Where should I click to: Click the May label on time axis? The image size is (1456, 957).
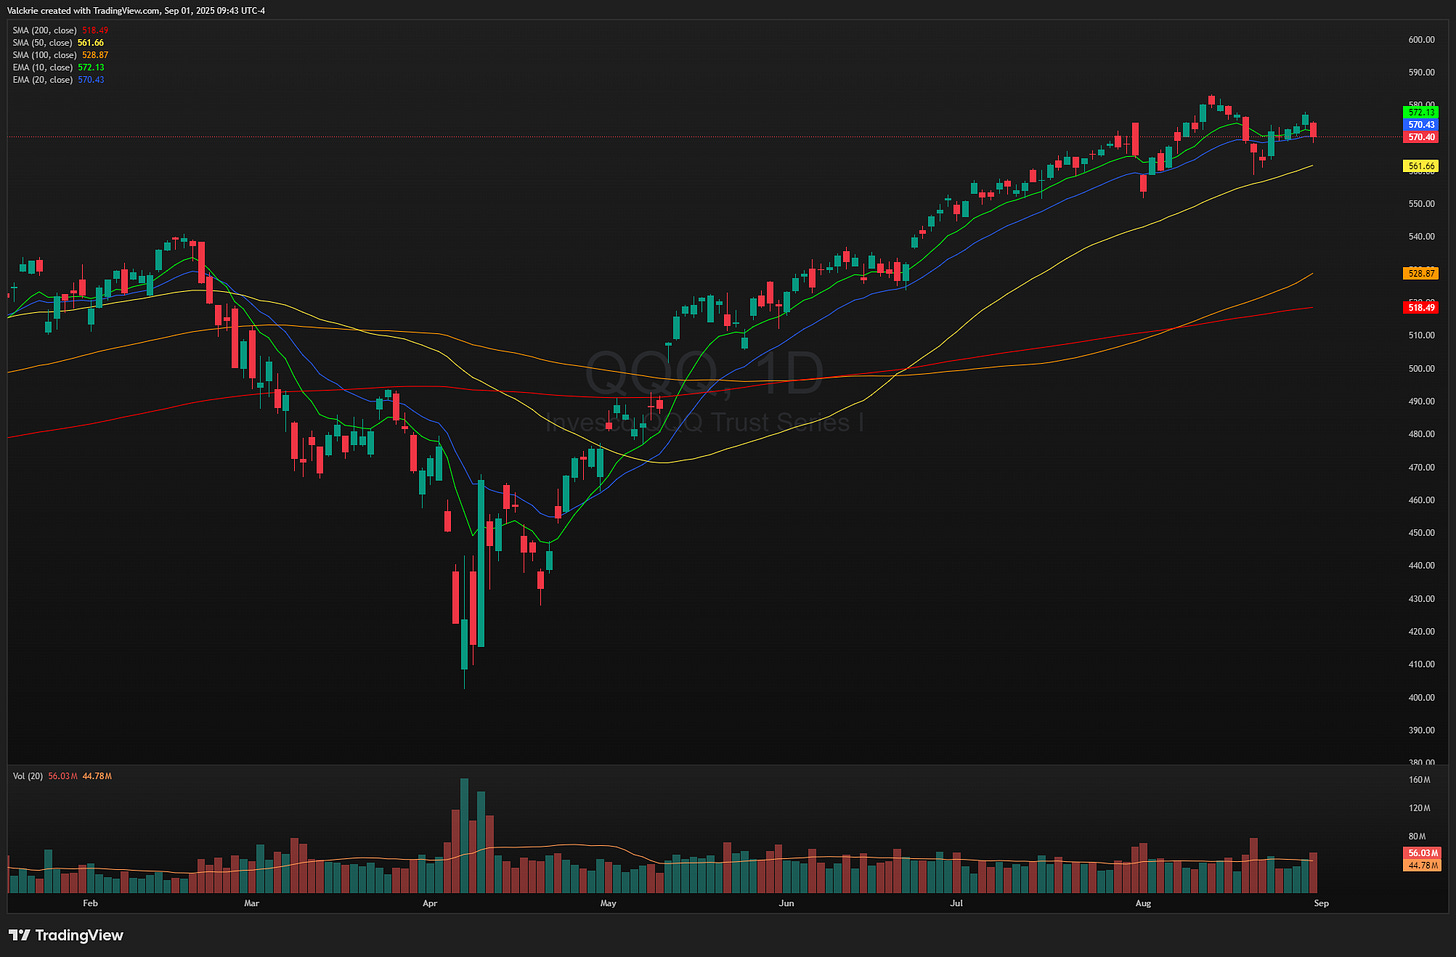608,903
